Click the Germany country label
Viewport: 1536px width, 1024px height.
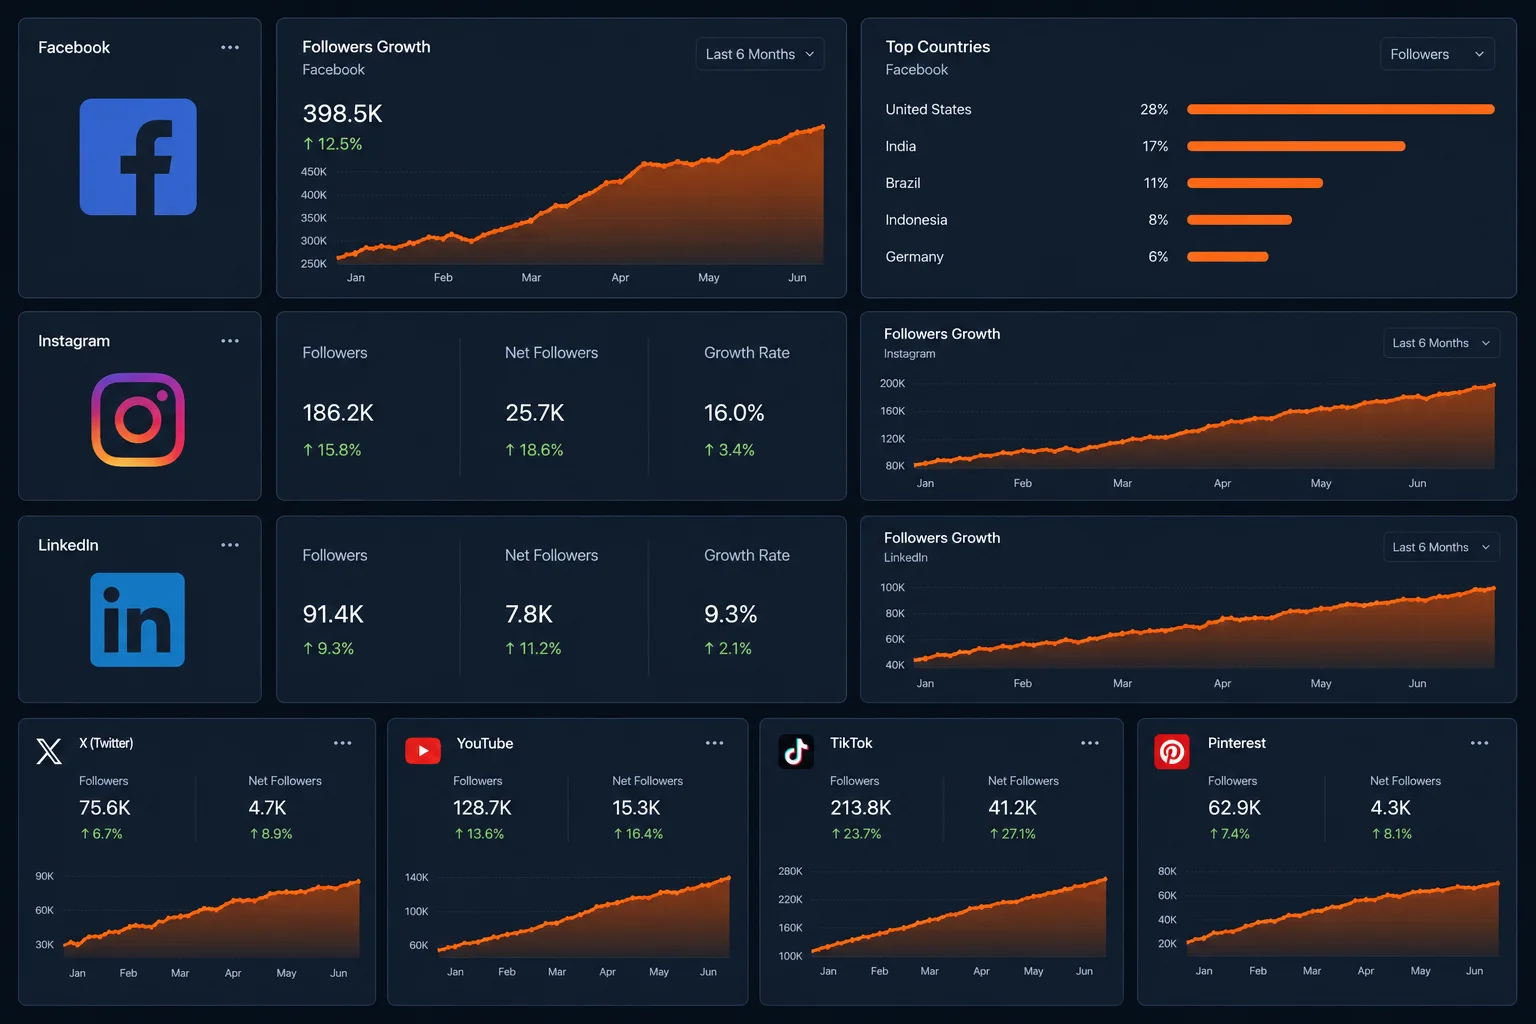click(x=915, y=257)
